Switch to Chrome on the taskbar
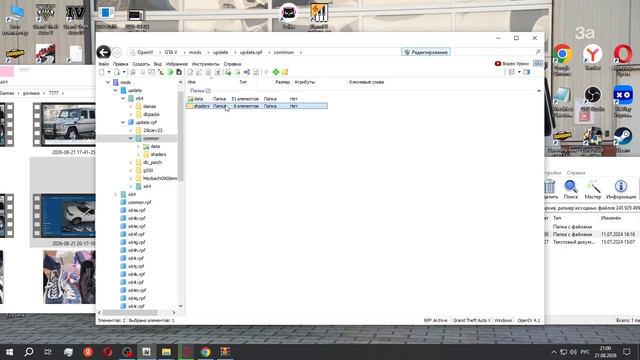The image size is (640, 360). click(x=205, y=351)
